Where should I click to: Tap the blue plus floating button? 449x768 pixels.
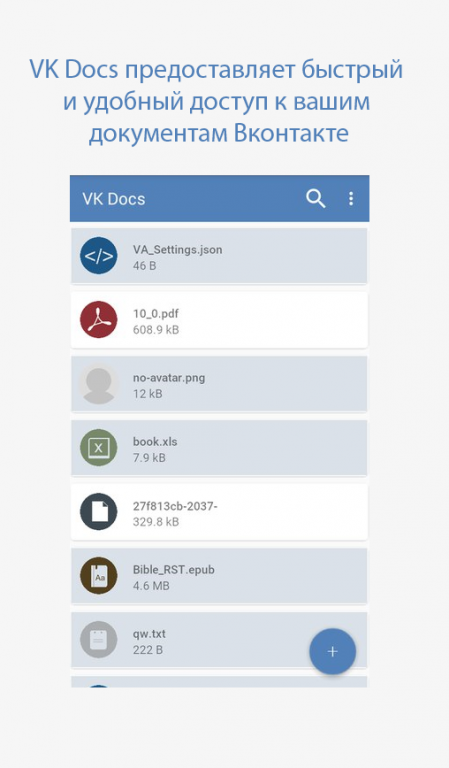pyautogui.click(x=332, y=651)
